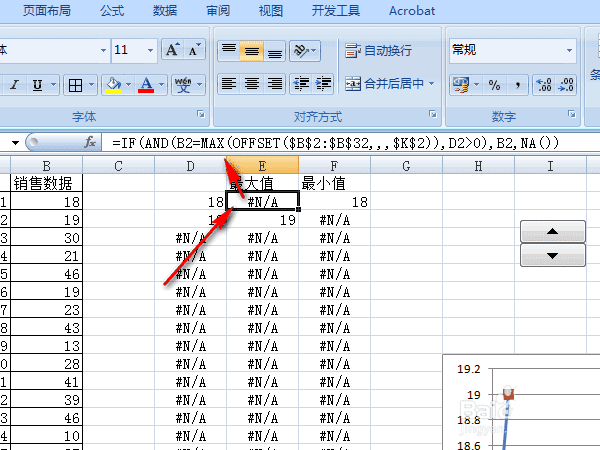The width and height of the screenshot is (600, 450).
Task: Select cell E3 with value 19
Action: point(262,220)
